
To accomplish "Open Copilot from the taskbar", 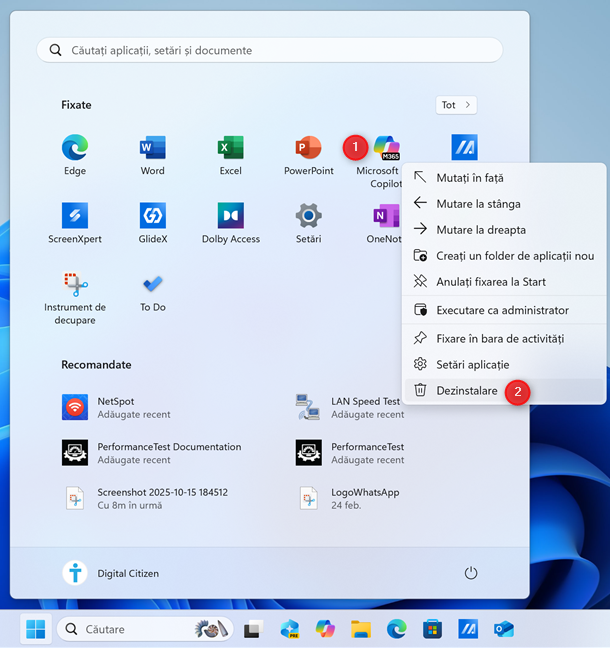I will coord(325,629).
